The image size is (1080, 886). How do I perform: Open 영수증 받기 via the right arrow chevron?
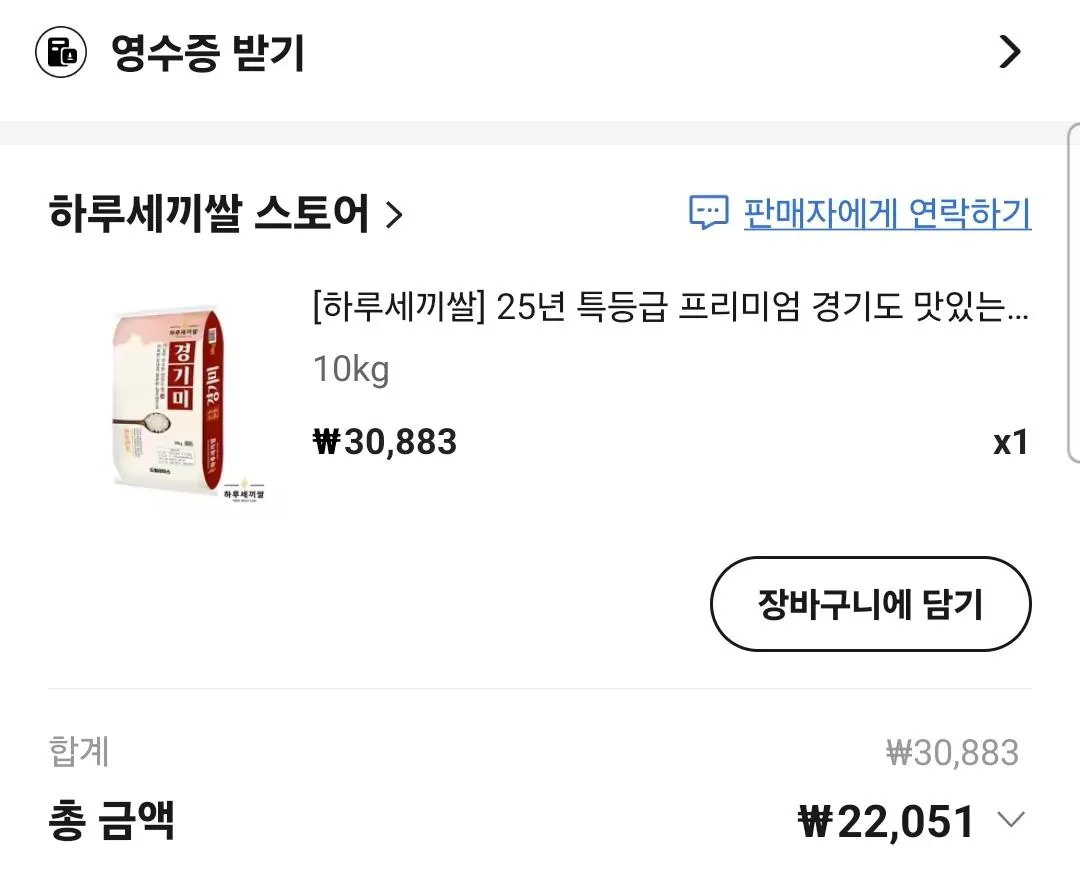point(1012,52)
